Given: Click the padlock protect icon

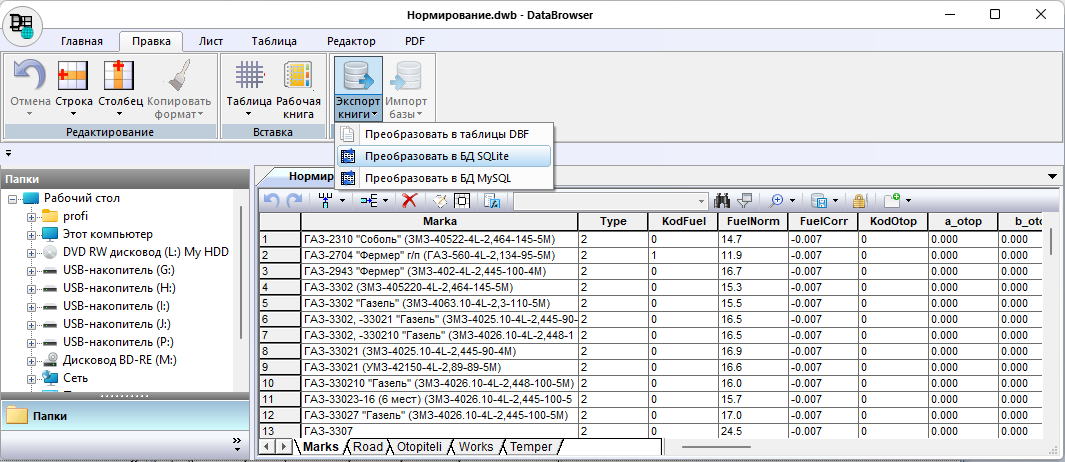Looking at the screenshot, I should [859, 200].
